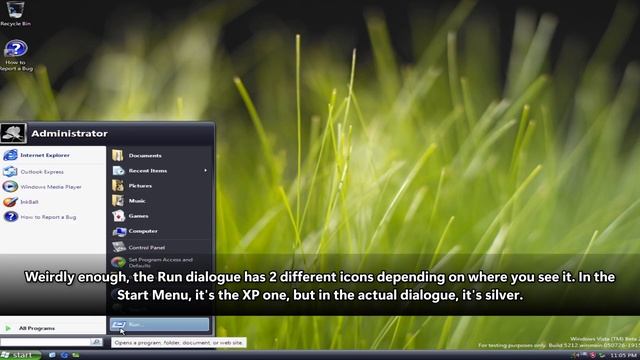Click the start button
The width and height of the screenshot is (640, 360).
[x=20, y=355]
